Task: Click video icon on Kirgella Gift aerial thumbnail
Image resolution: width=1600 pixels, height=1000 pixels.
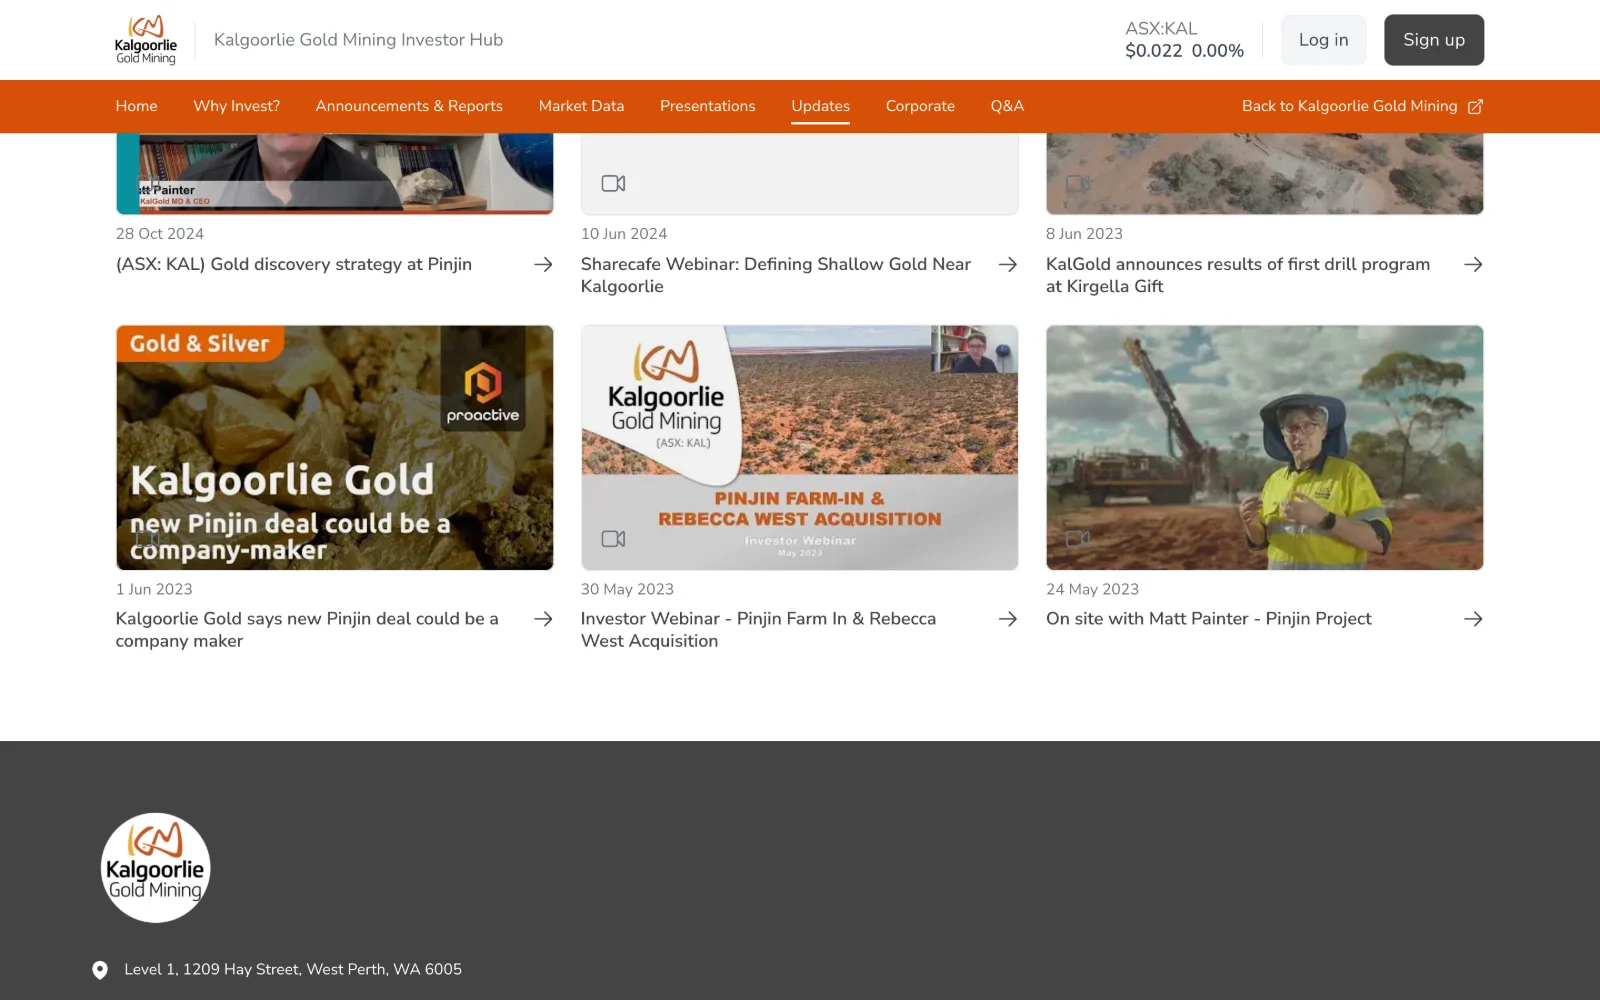Action: pyautogui.click(x=1078, y=184)
